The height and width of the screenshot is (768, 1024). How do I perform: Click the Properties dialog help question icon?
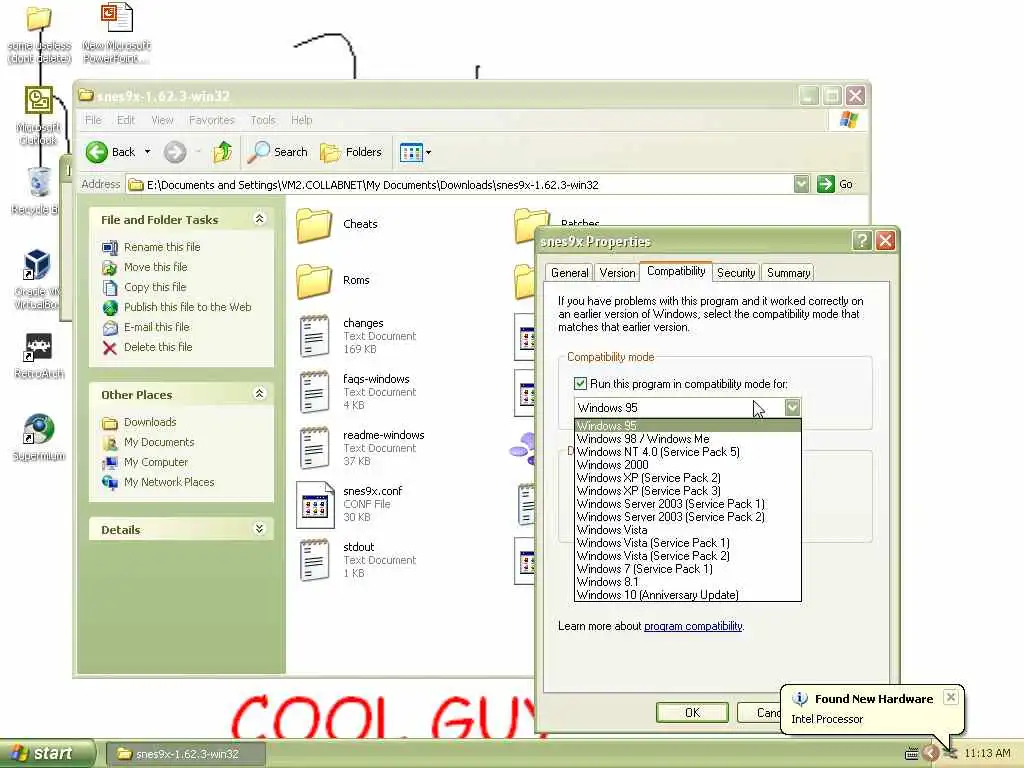tap(861, 241)
